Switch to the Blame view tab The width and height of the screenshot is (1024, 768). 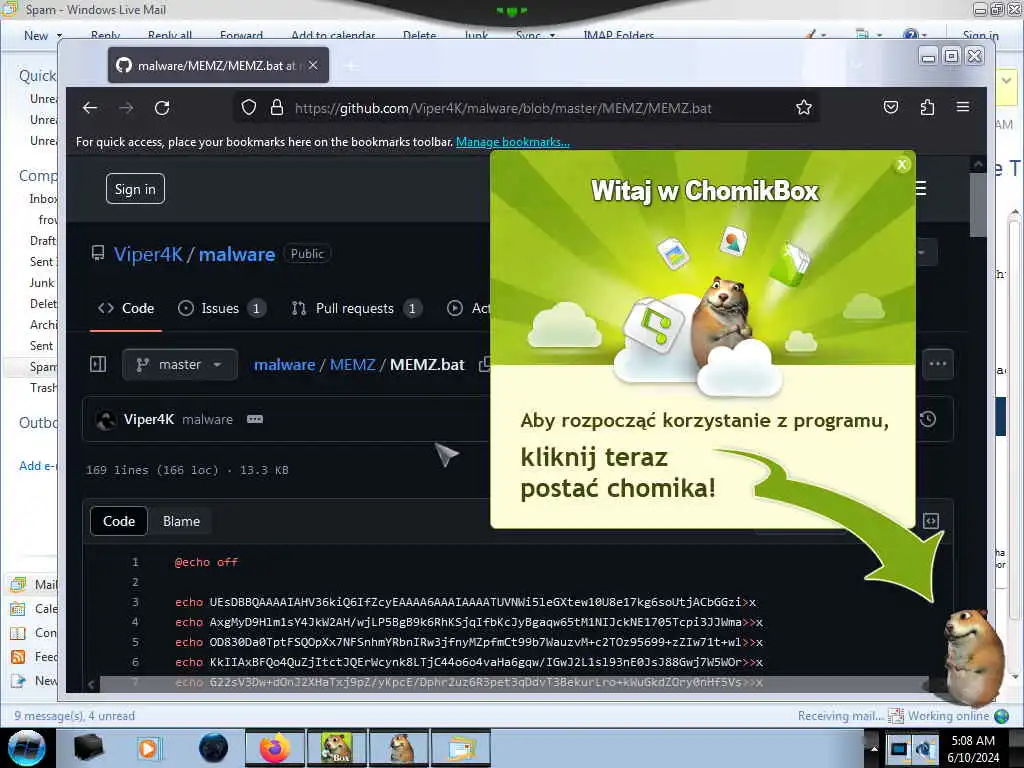[x=181, y=521]
